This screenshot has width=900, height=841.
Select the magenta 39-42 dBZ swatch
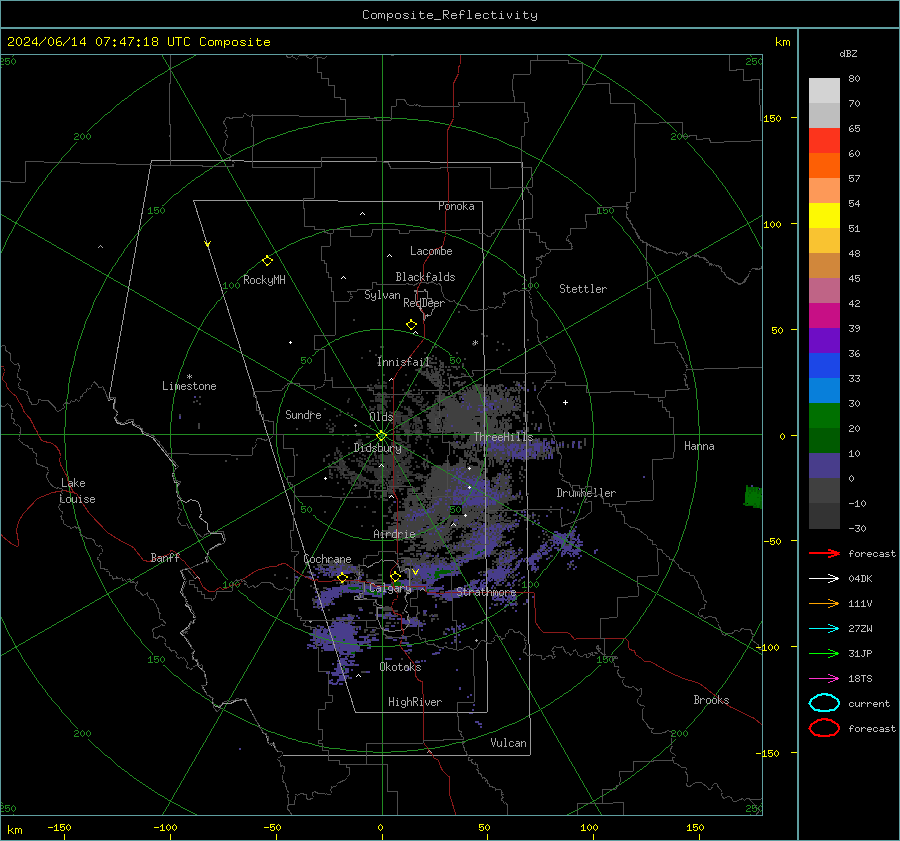[824, 315]
